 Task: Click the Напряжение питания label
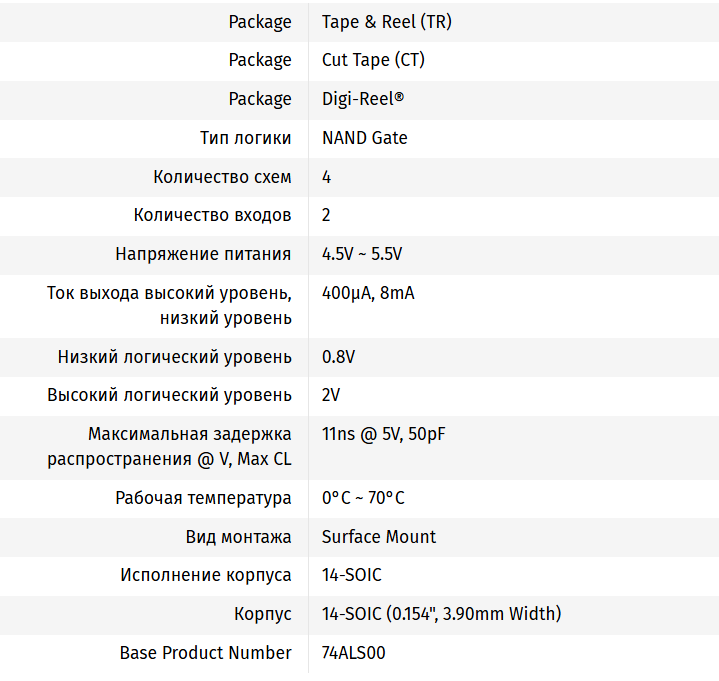click(x=203, y=254)
